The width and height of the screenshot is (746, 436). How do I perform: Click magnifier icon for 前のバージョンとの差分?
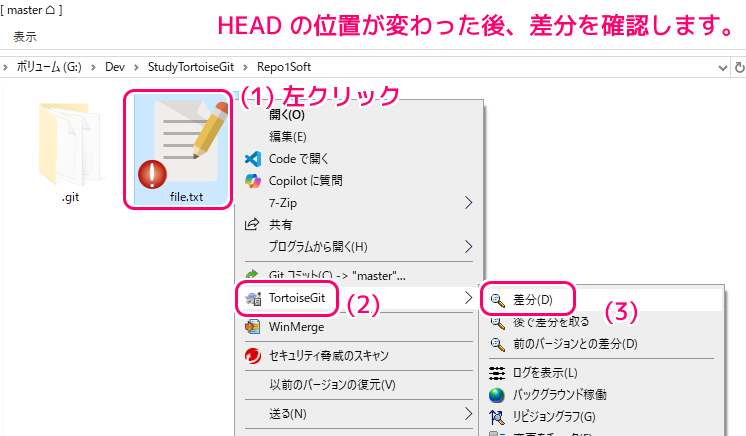click(497, 344)
